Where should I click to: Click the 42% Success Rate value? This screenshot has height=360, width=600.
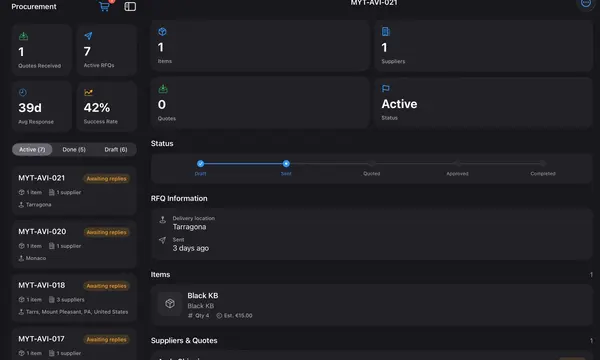[x=97, y=108]
